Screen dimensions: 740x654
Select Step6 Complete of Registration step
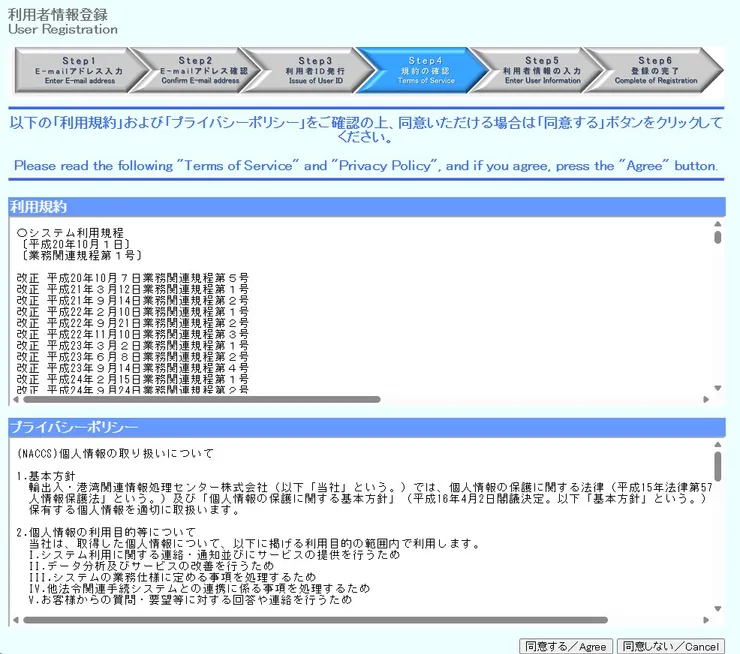pyautogui.click(x=656, y=70)
